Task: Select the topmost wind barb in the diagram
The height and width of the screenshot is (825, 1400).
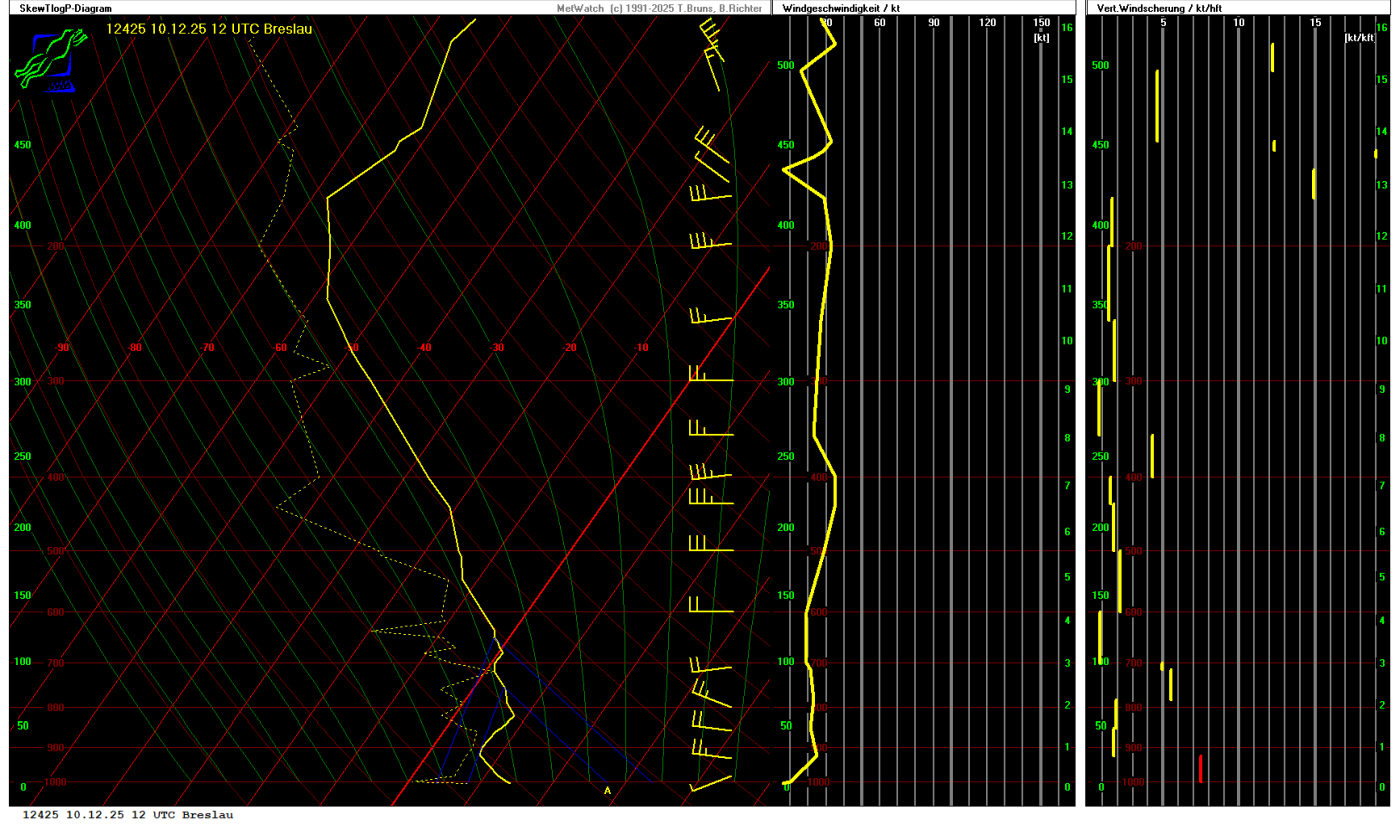Action: pos(712,35)
